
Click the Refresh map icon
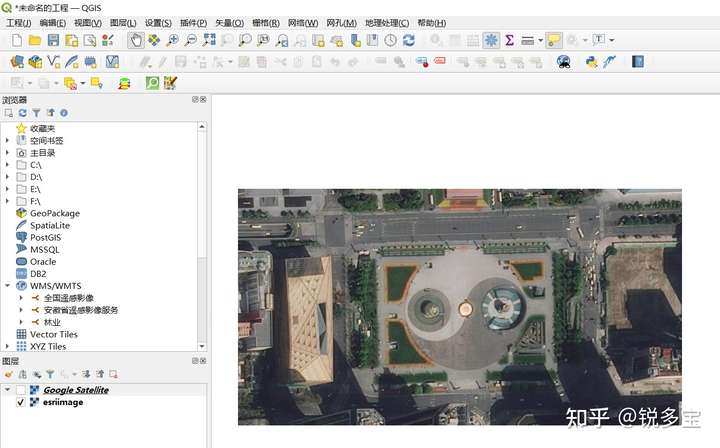point(408,40)
